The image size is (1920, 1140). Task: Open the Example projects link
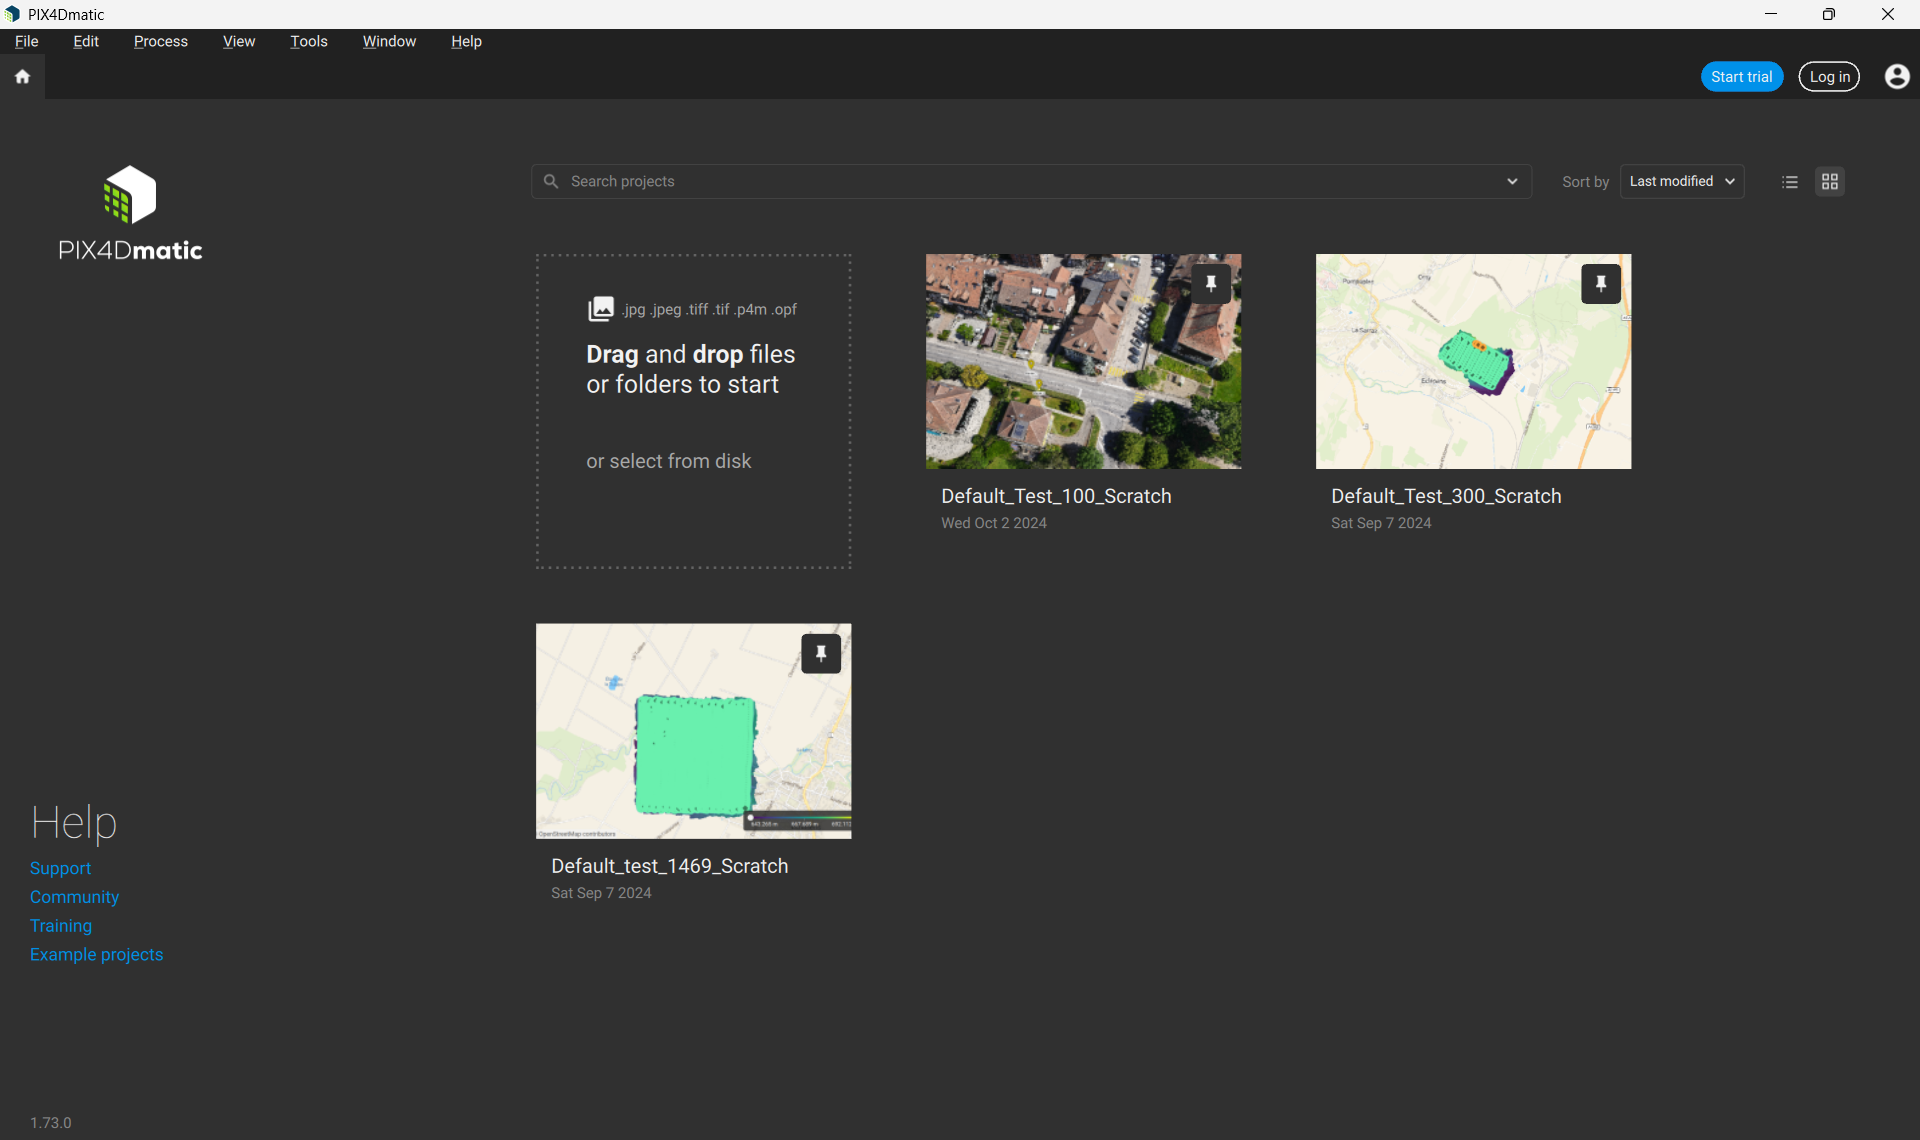pyautogui.click(x=96, y=955)
